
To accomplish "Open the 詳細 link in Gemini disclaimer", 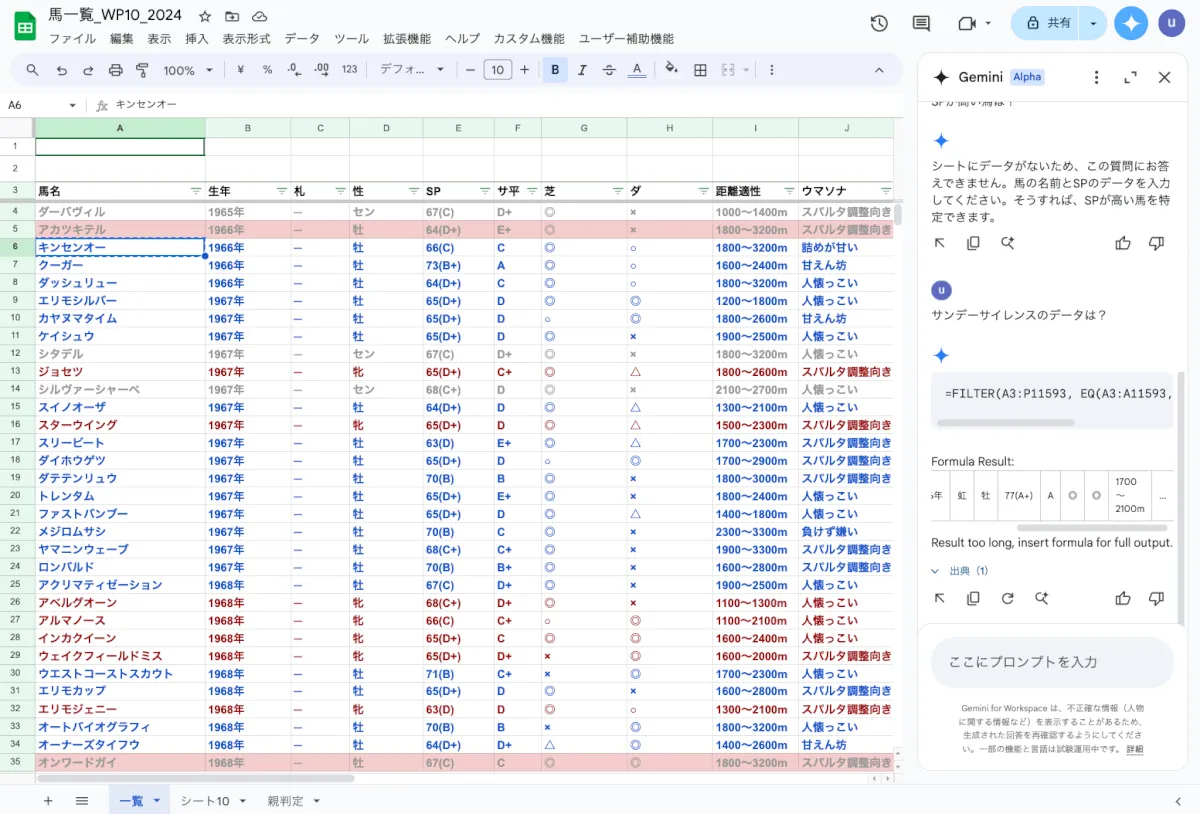I will [1135, 749].
